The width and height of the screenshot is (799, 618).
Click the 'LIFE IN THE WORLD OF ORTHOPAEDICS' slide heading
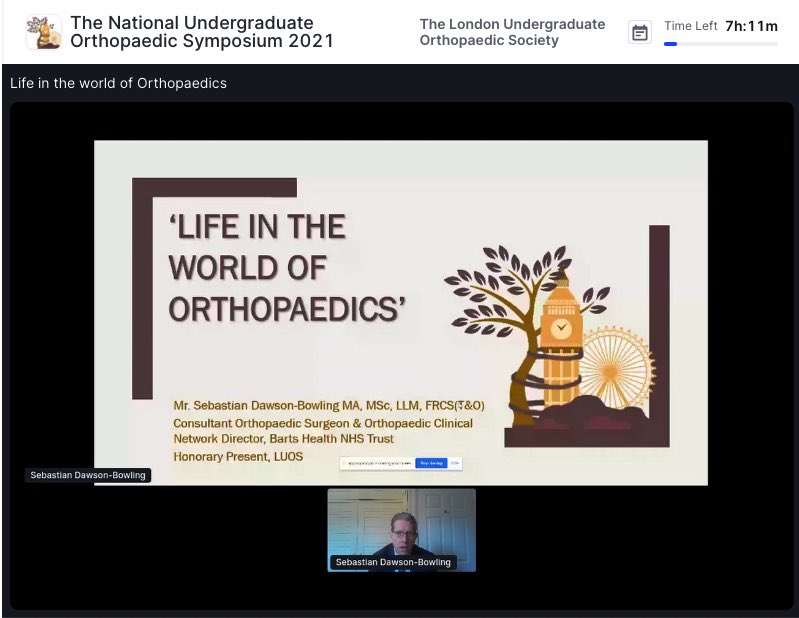(287, 268)
